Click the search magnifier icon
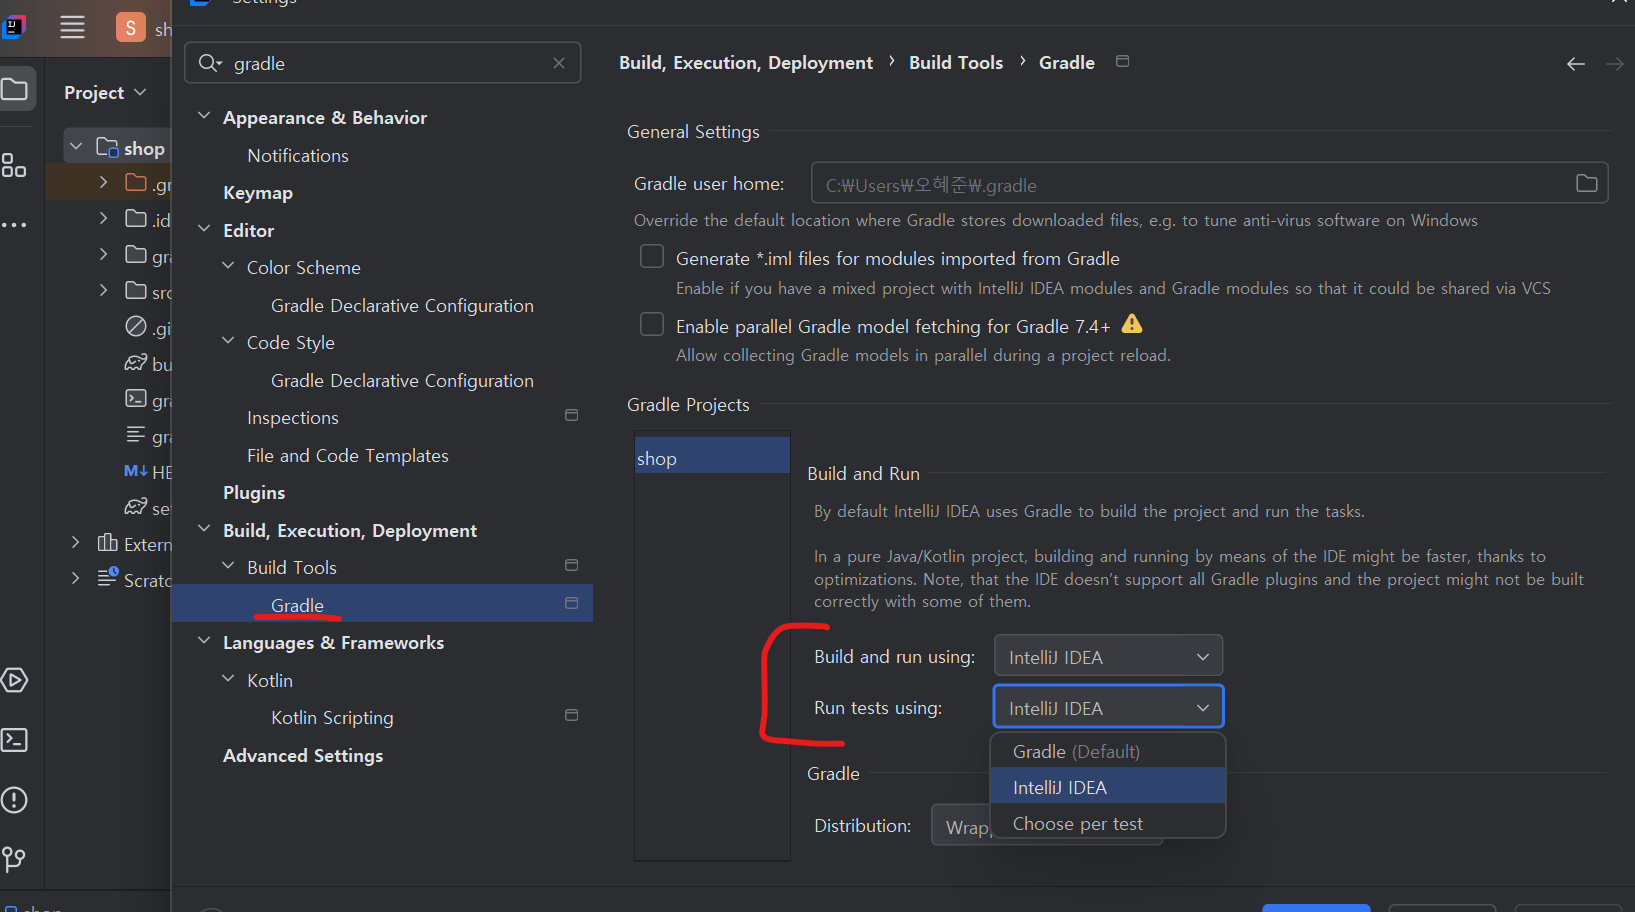This screenshot has height=912, width=1635. 209,63
